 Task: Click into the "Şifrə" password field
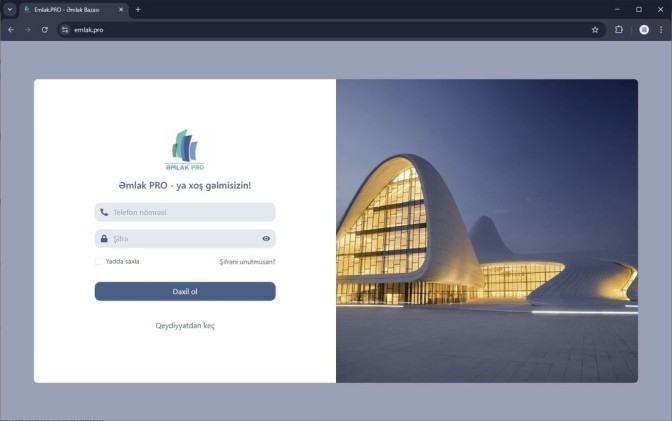180,239
